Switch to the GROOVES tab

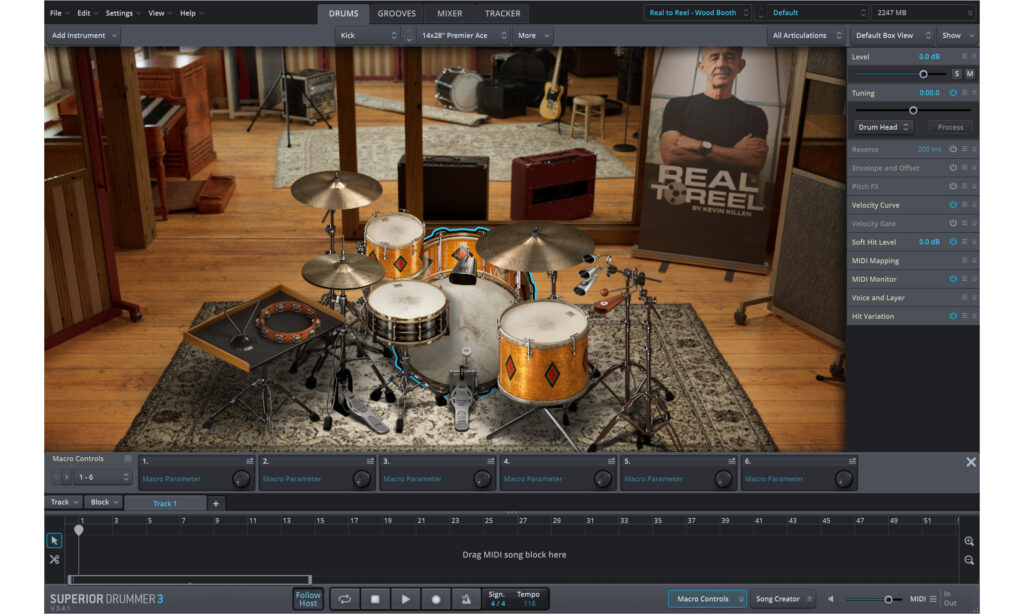tap(396, 13)
